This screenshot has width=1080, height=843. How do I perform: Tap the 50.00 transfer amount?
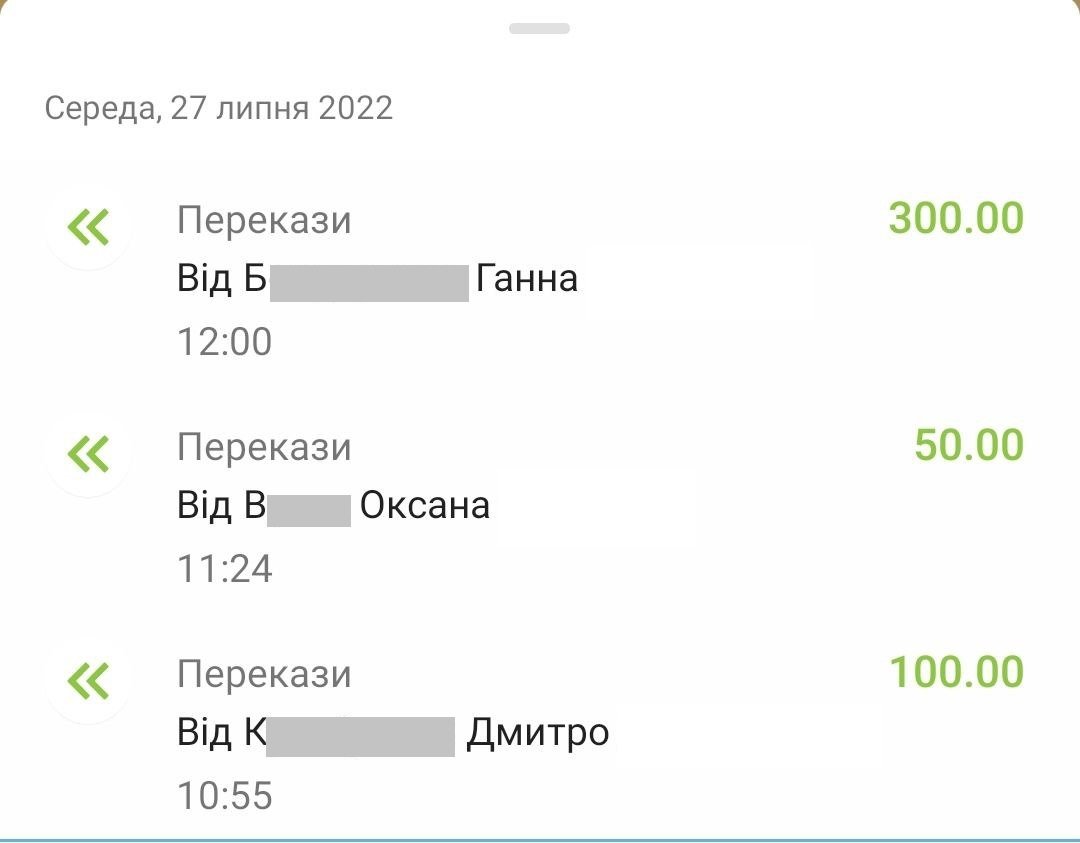968,445
